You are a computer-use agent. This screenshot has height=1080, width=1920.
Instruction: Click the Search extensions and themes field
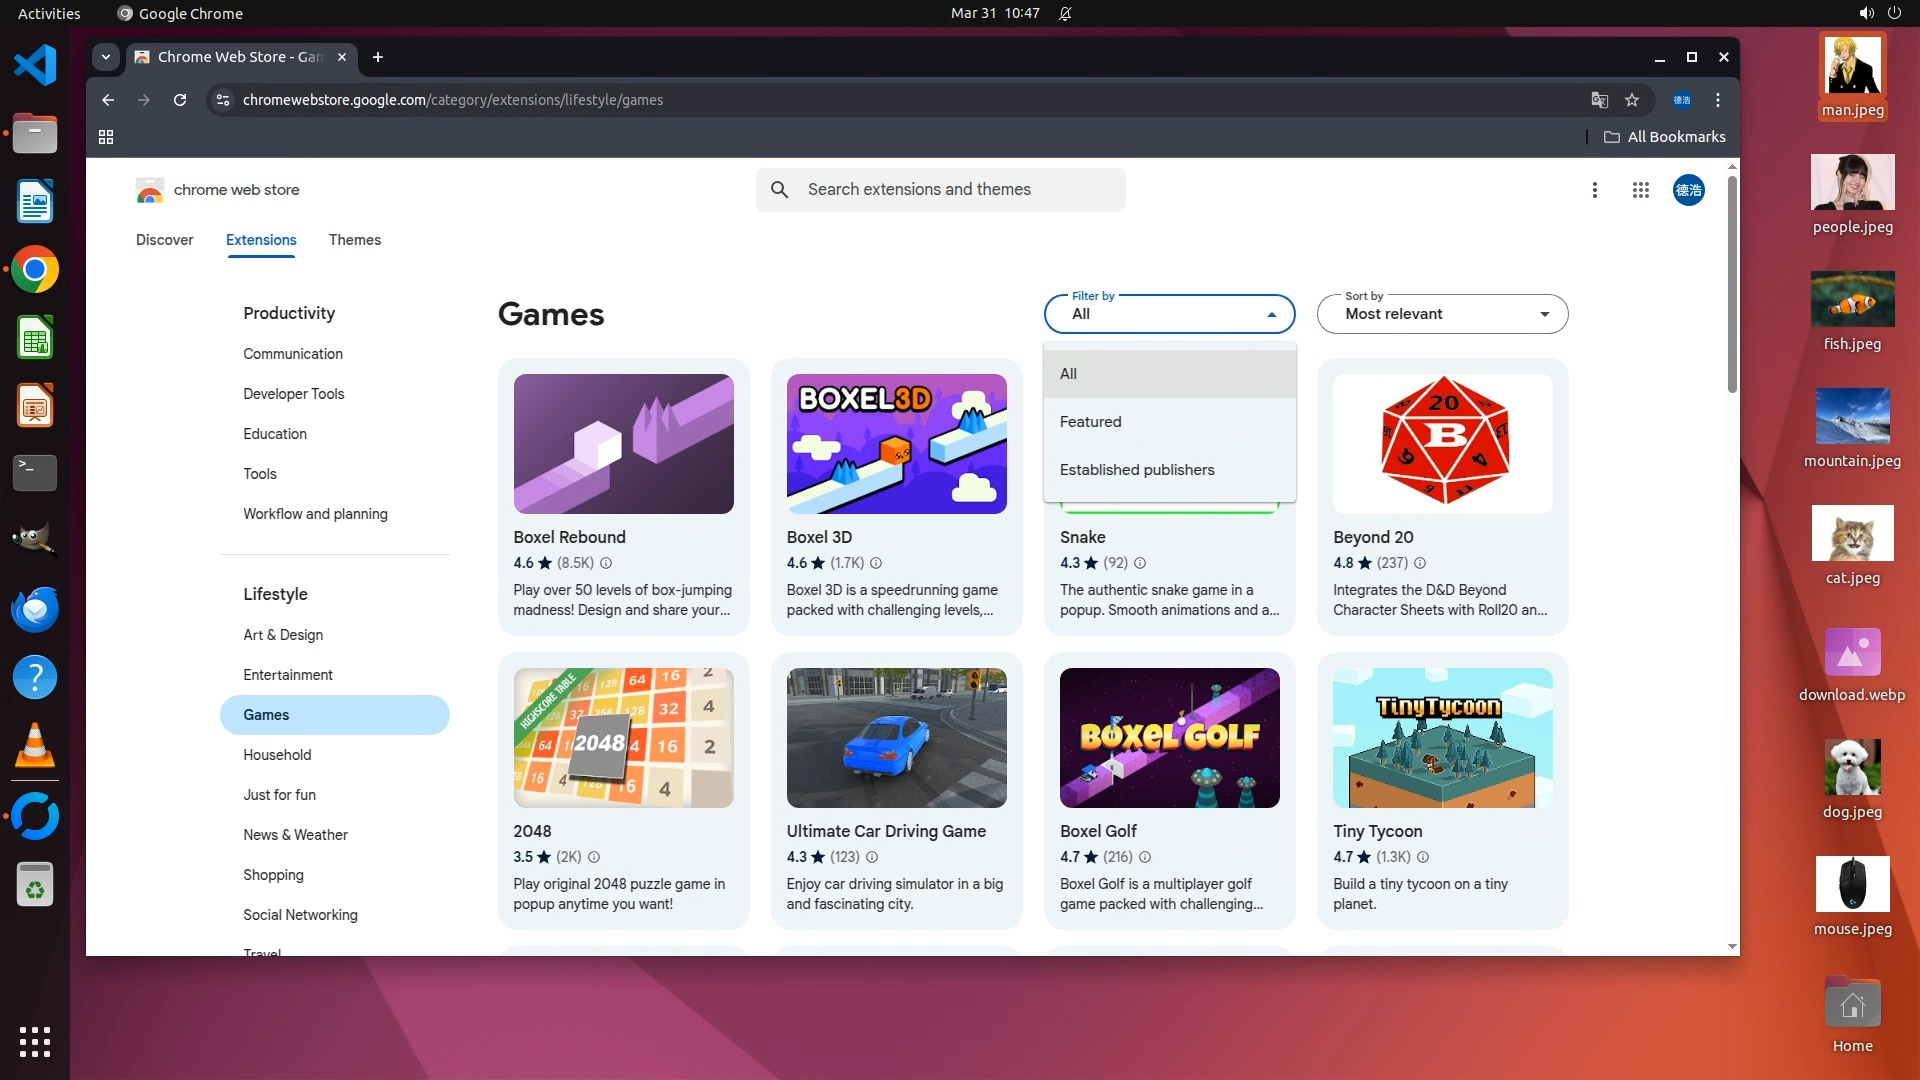[940, 190]
